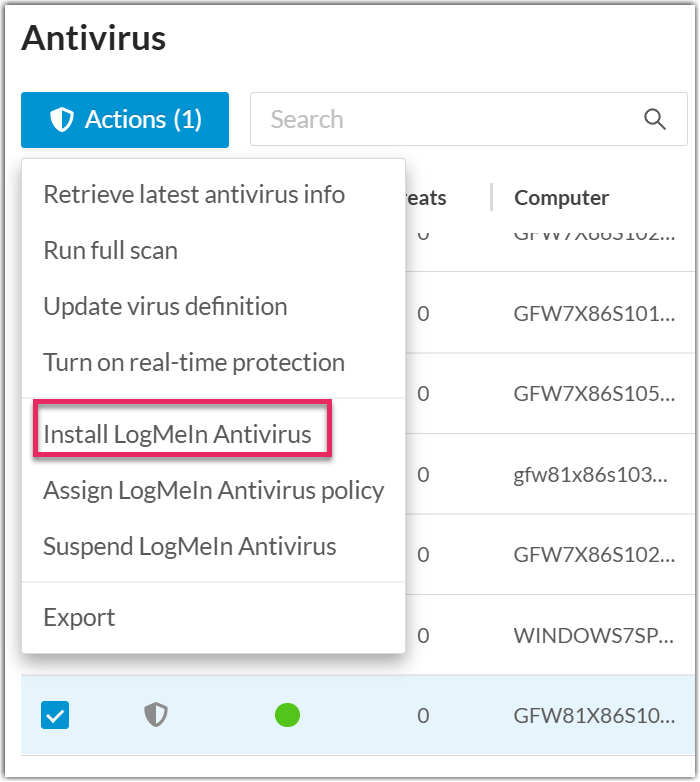
Task: Click the WINDOWS7SP computer name
Action: (593, 635)
